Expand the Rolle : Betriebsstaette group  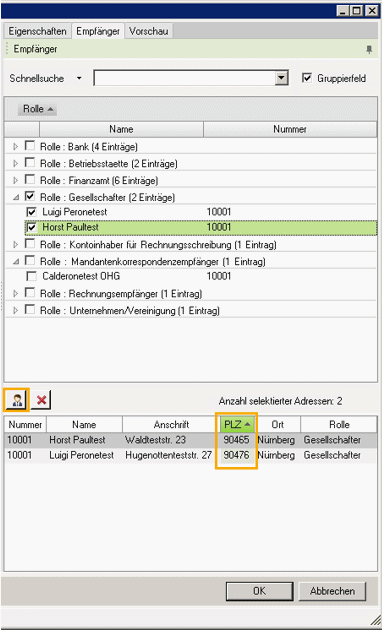[16, 164]
